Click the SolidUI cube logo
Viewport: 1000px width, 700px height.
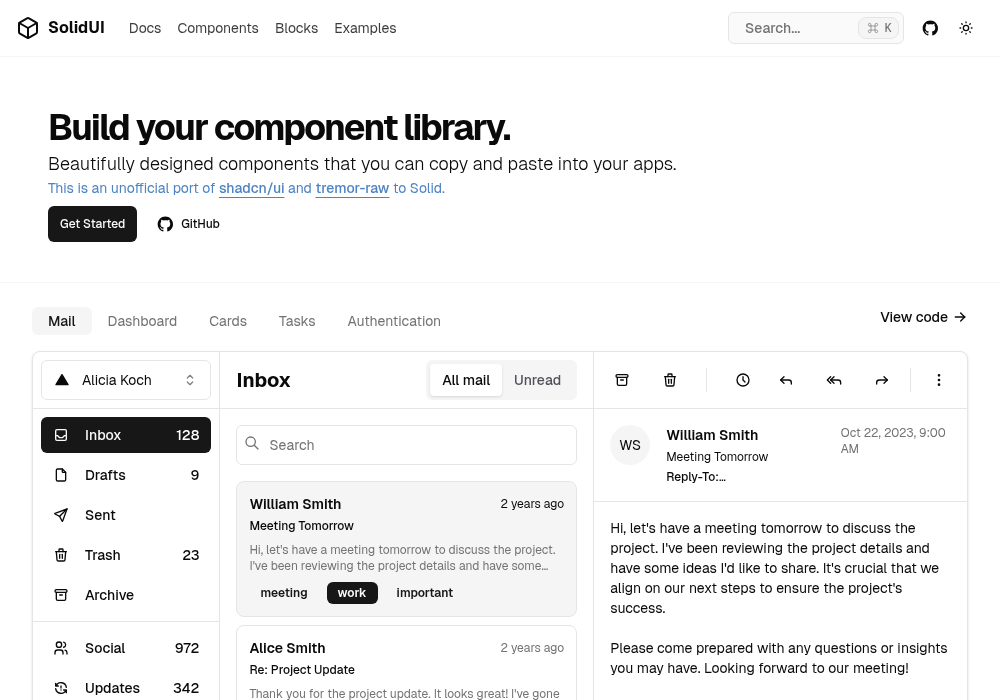click(28, 28)
